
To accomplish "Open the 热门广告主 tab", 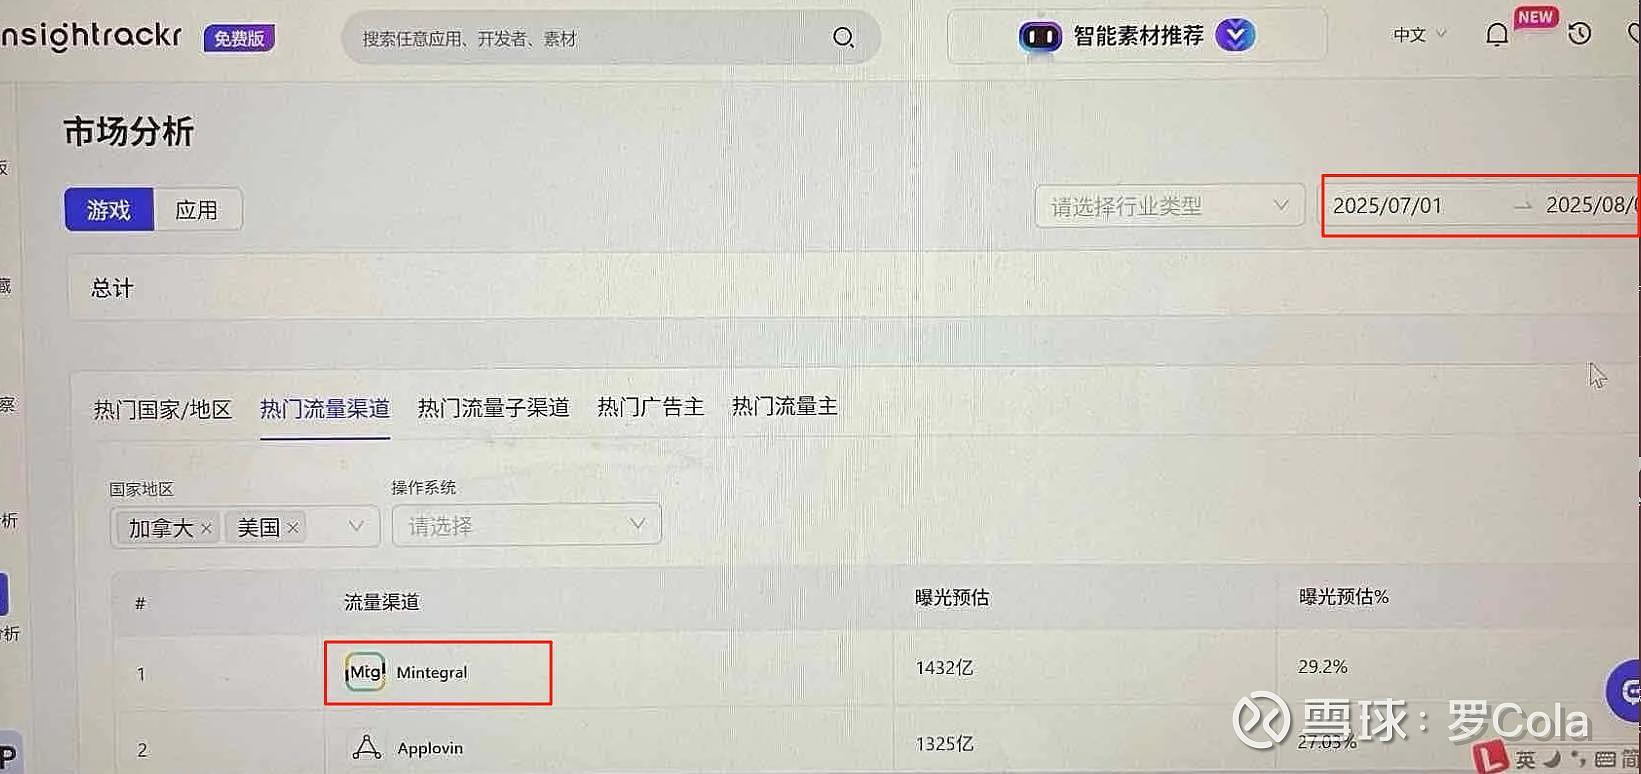I will click(651, 407).
